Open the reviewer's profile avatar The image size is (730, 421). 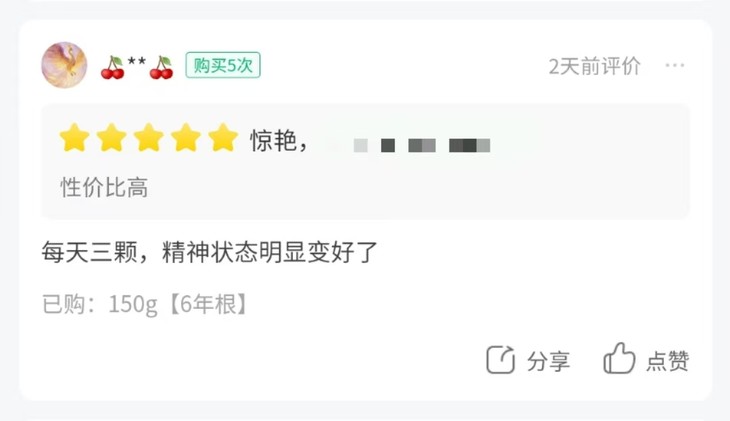[x=64, y=65]
